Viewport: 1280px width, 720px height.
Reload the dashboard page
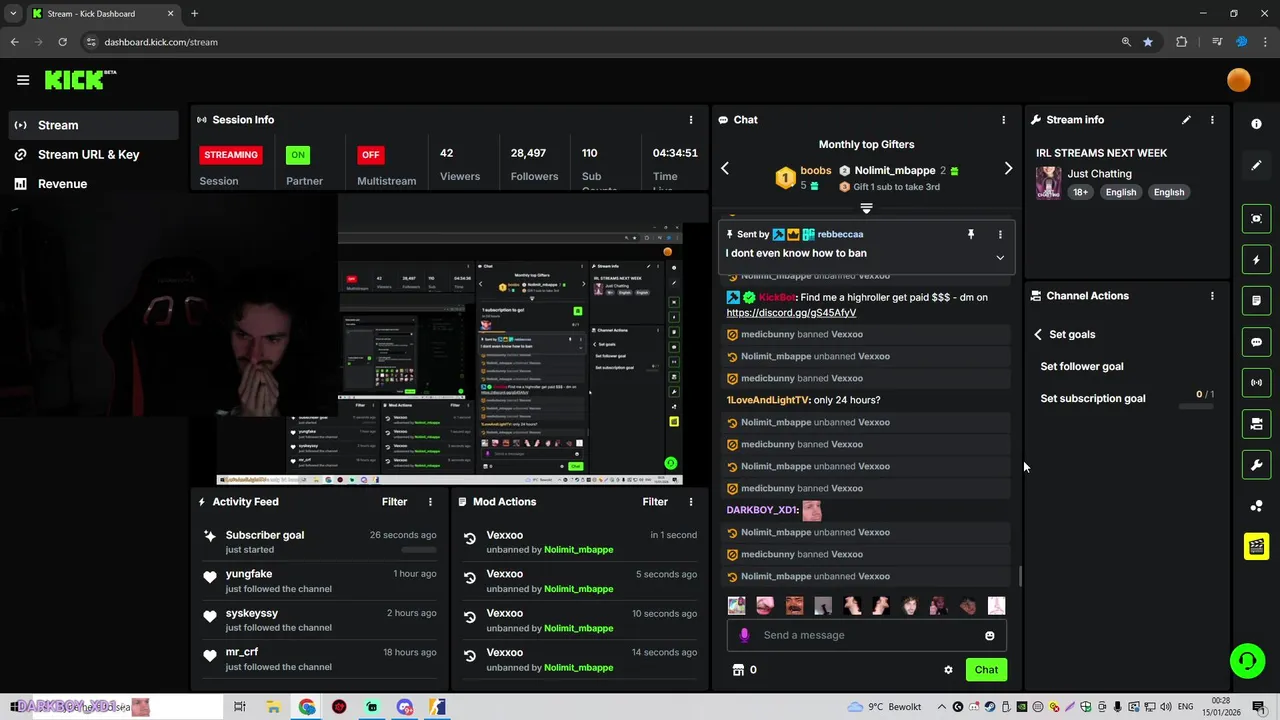62,42
